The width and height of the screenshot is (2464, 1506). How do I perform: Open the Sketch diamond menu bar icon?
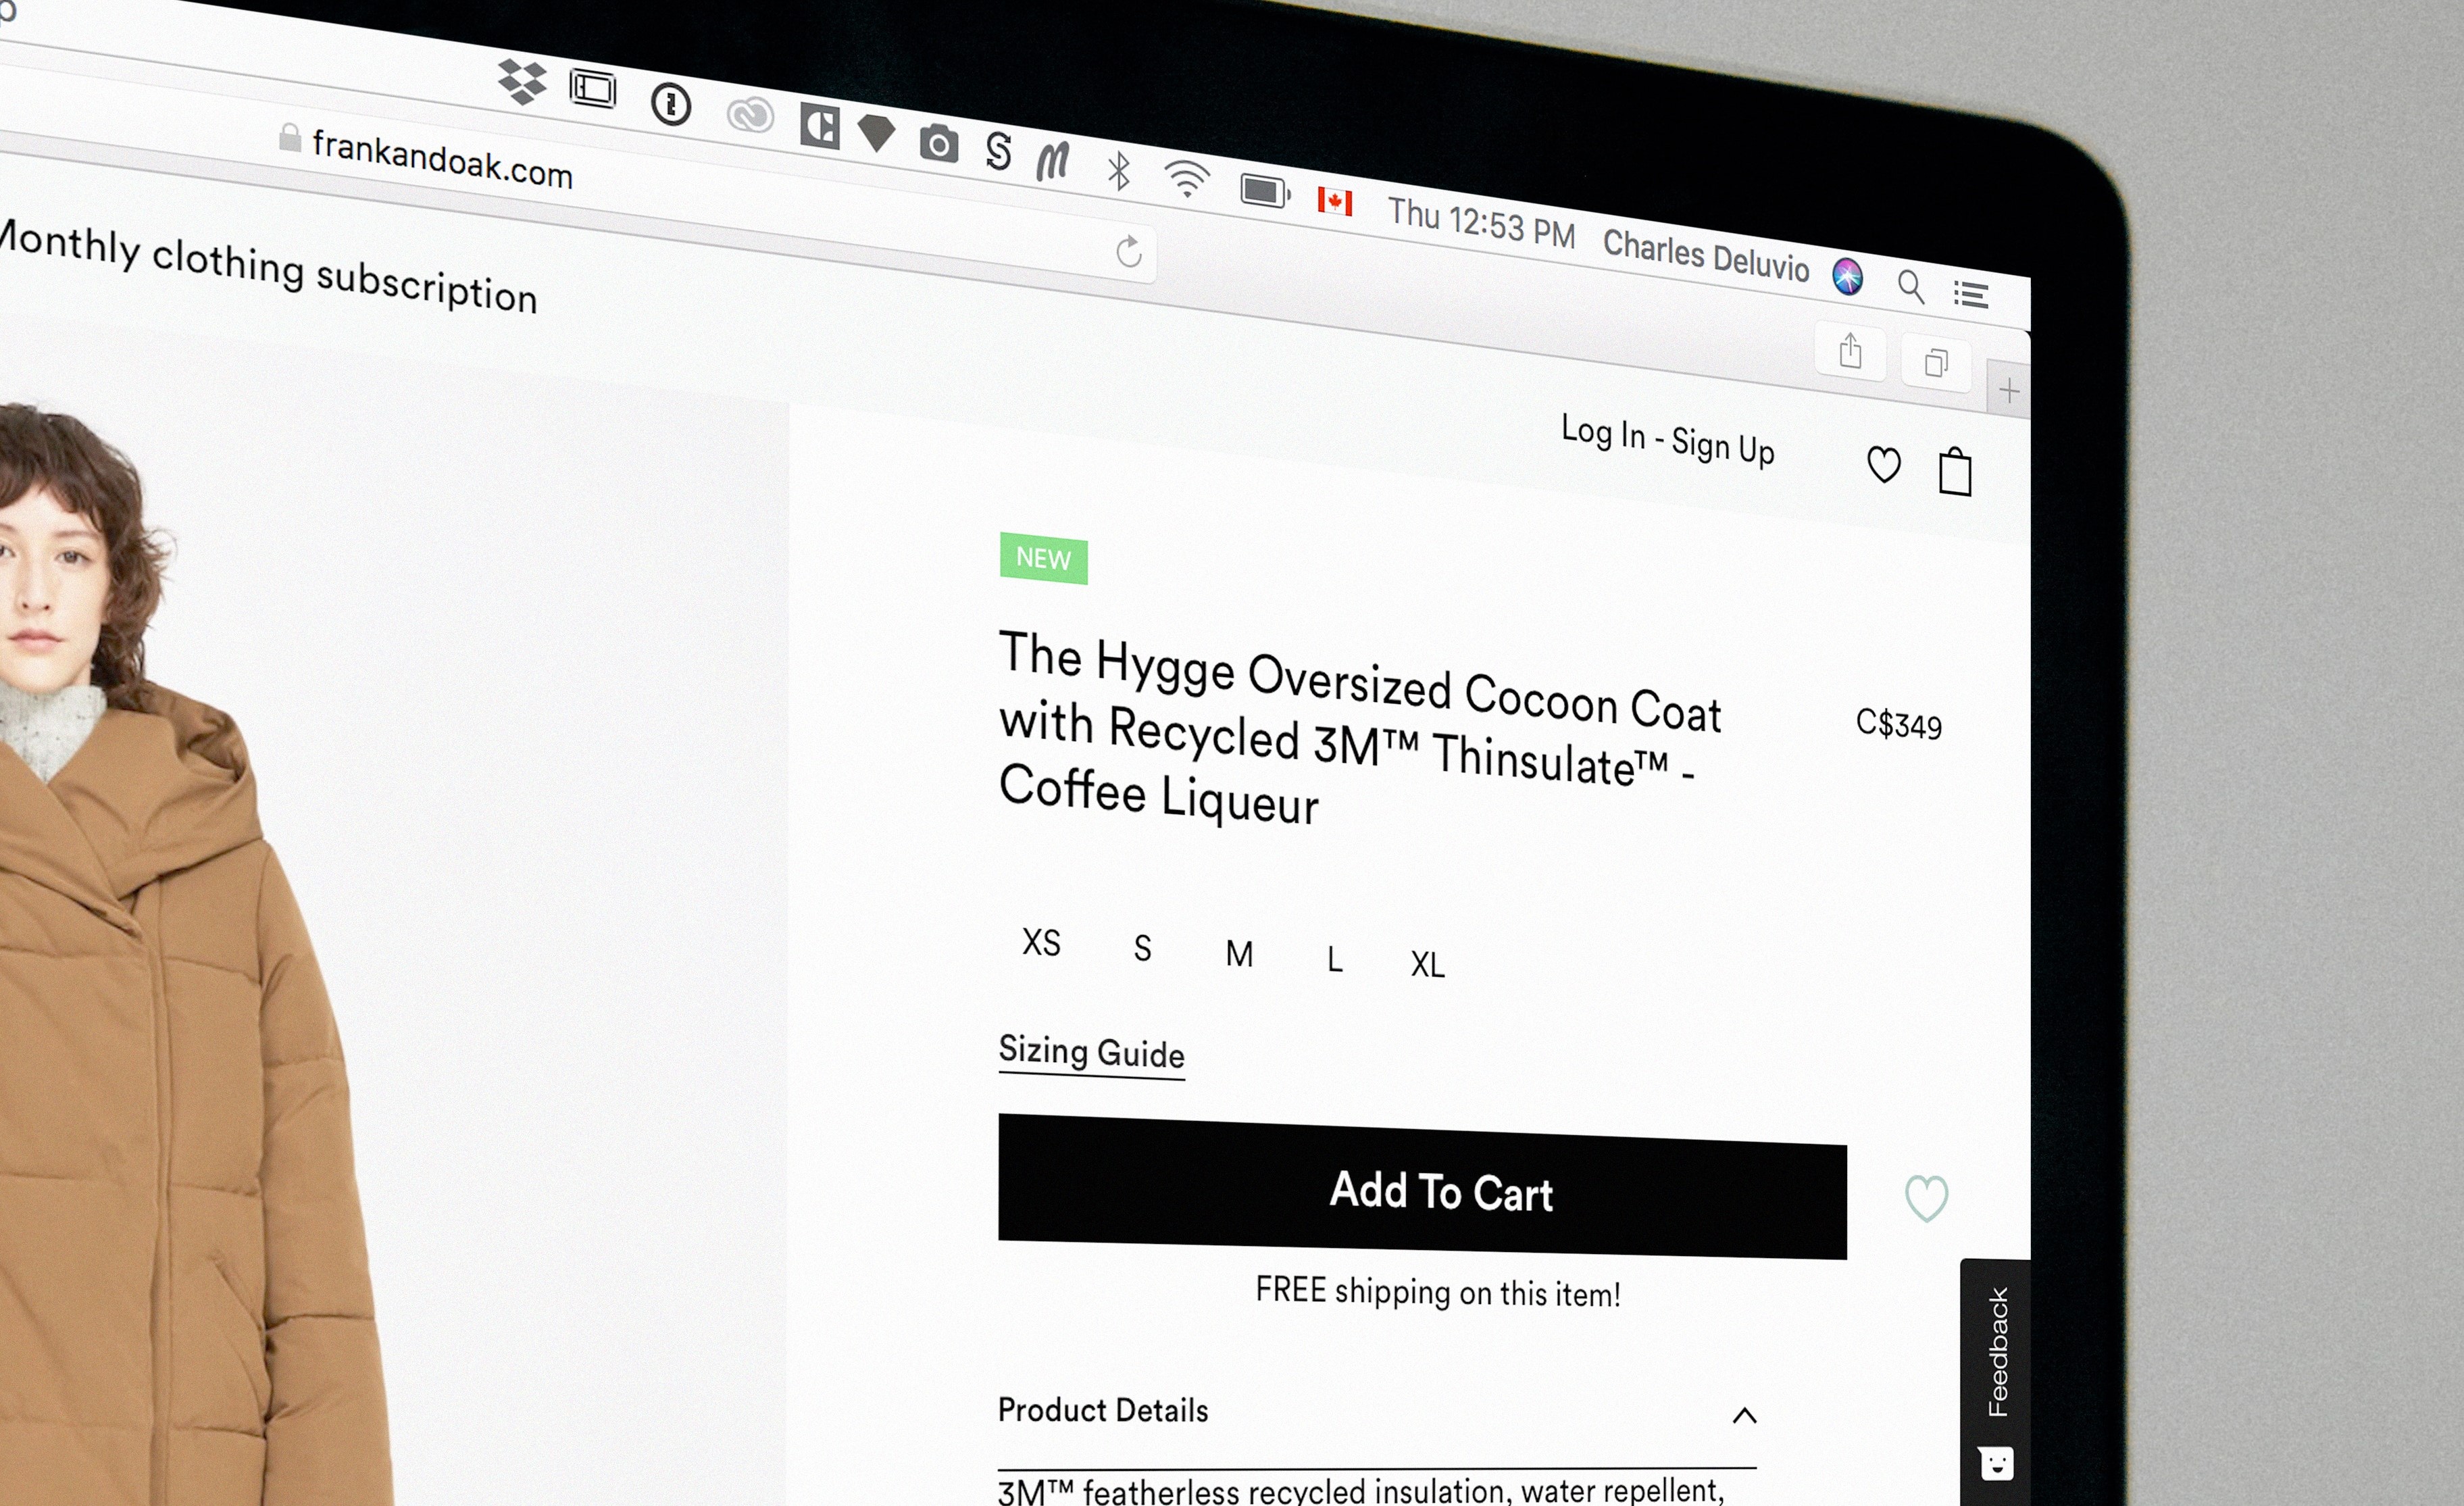(x=877, y=133)
